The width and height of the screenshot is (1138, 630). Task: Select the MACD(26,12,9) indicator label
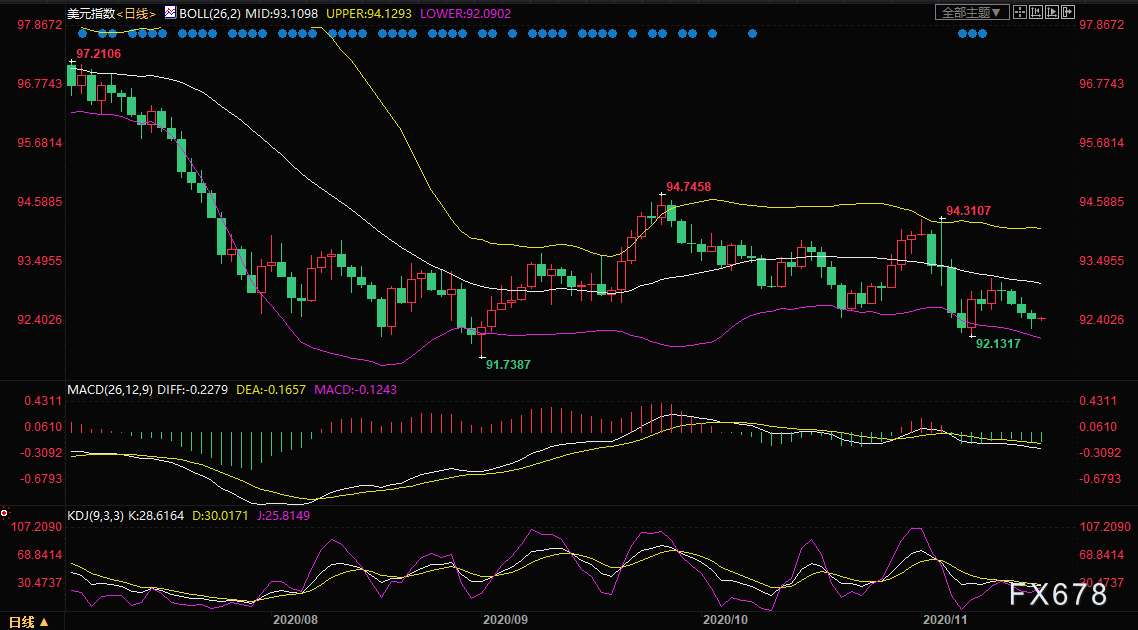111,388
